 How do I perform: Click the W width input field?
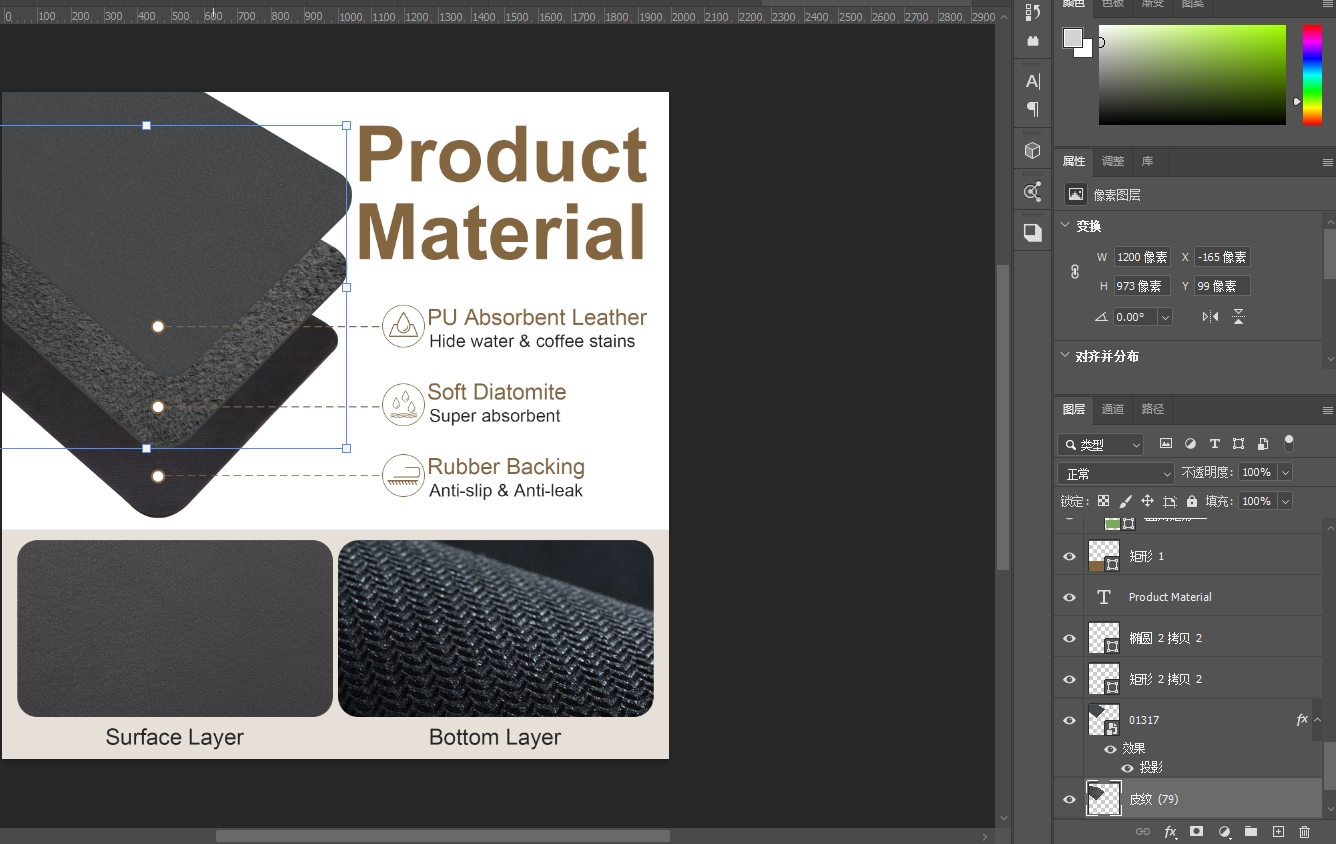pos(1142,257)
